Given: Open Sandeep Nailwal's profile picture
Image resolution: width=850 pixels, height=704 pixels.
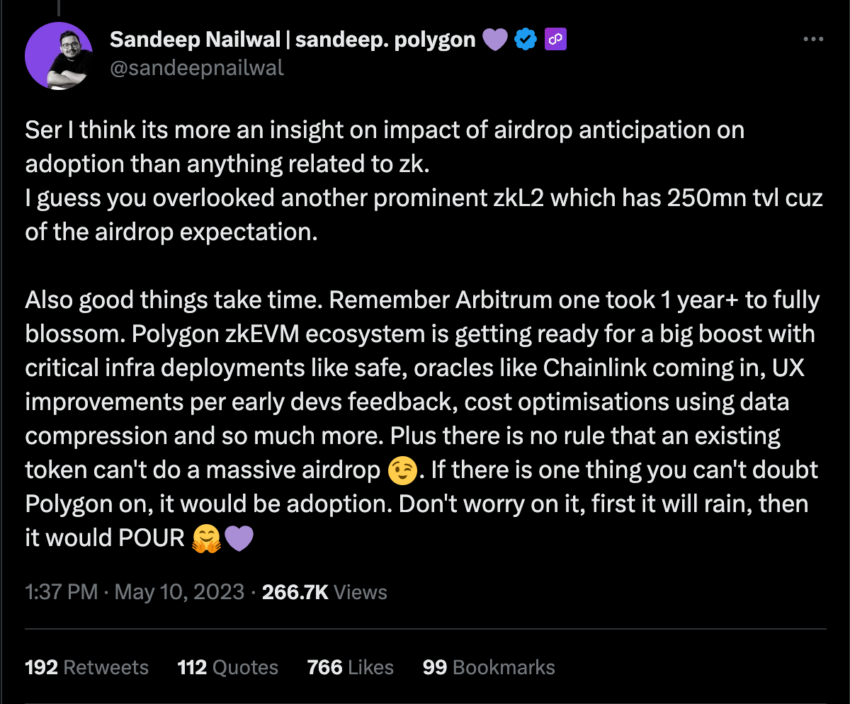Looking at the screenshot, I should point(59,56).
